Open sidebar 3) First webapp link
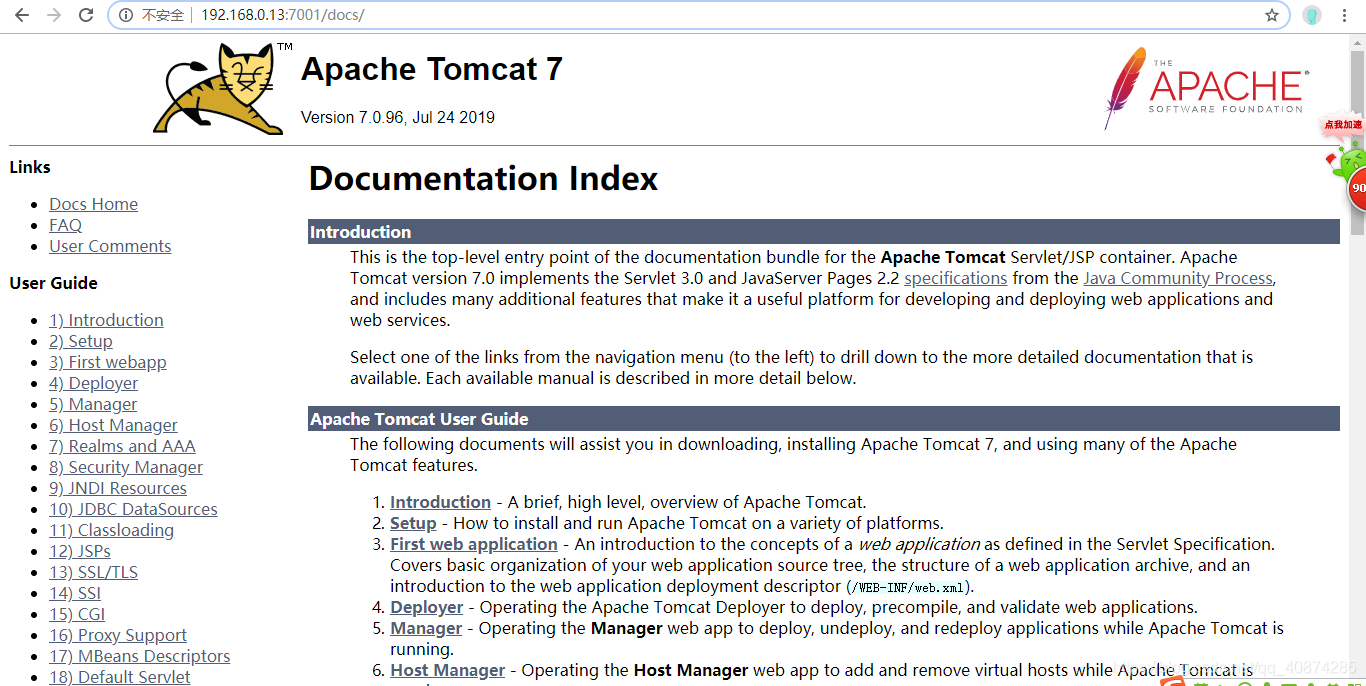This screenshot has height=686, width=1366. (x=107, y=362)
